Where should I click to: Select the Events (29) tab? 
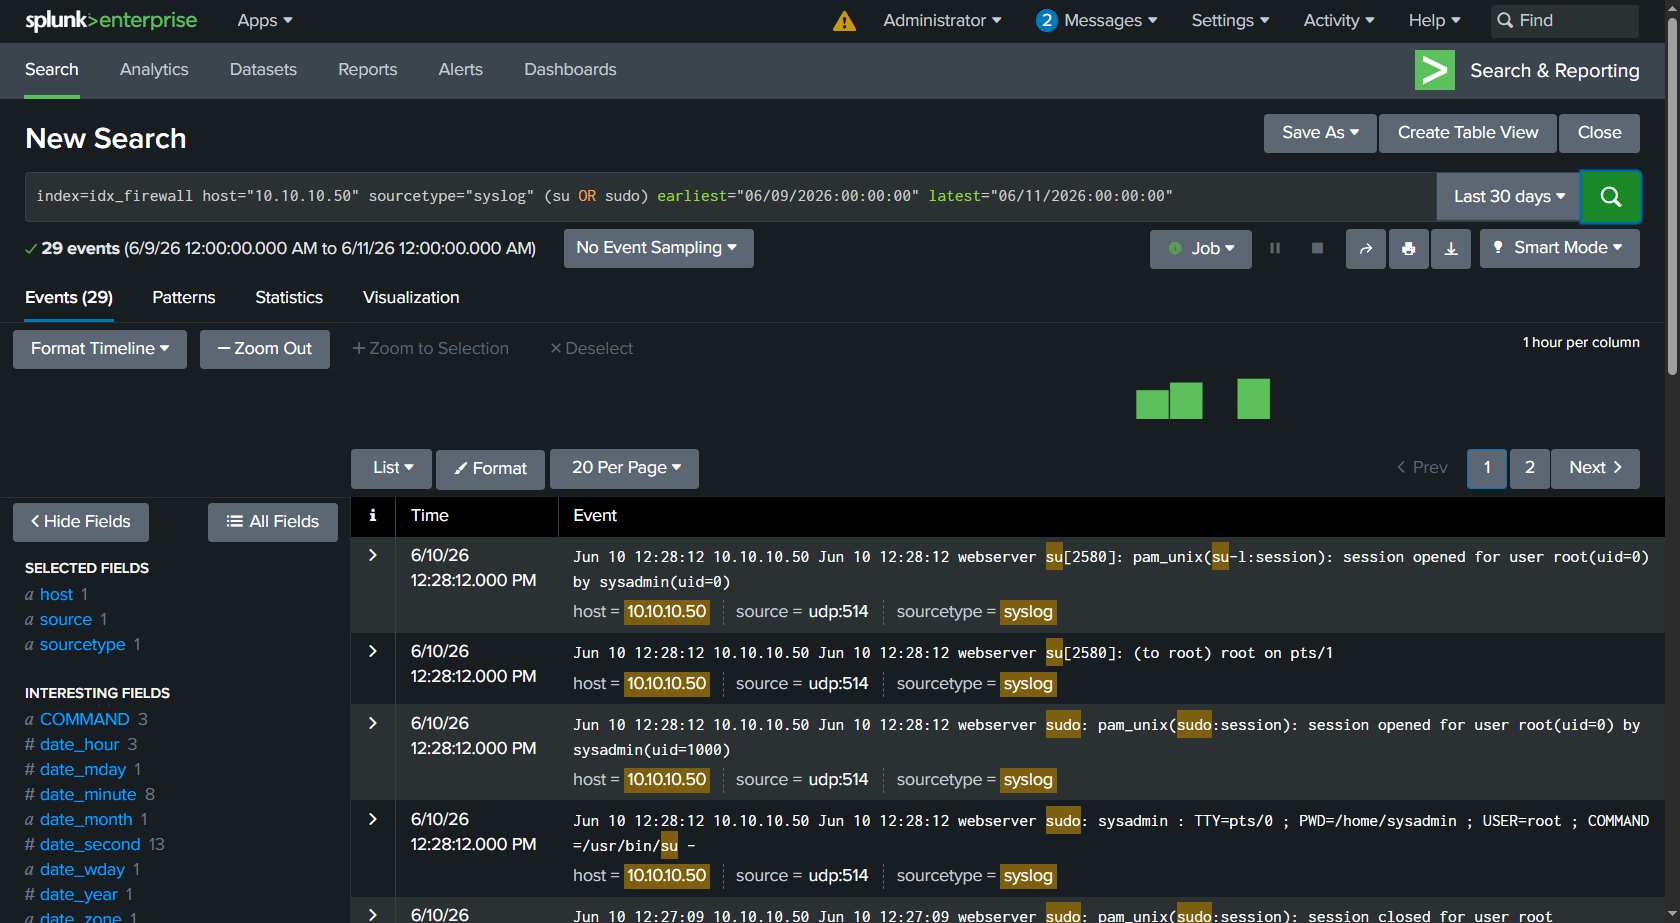[x=69, y=298]
